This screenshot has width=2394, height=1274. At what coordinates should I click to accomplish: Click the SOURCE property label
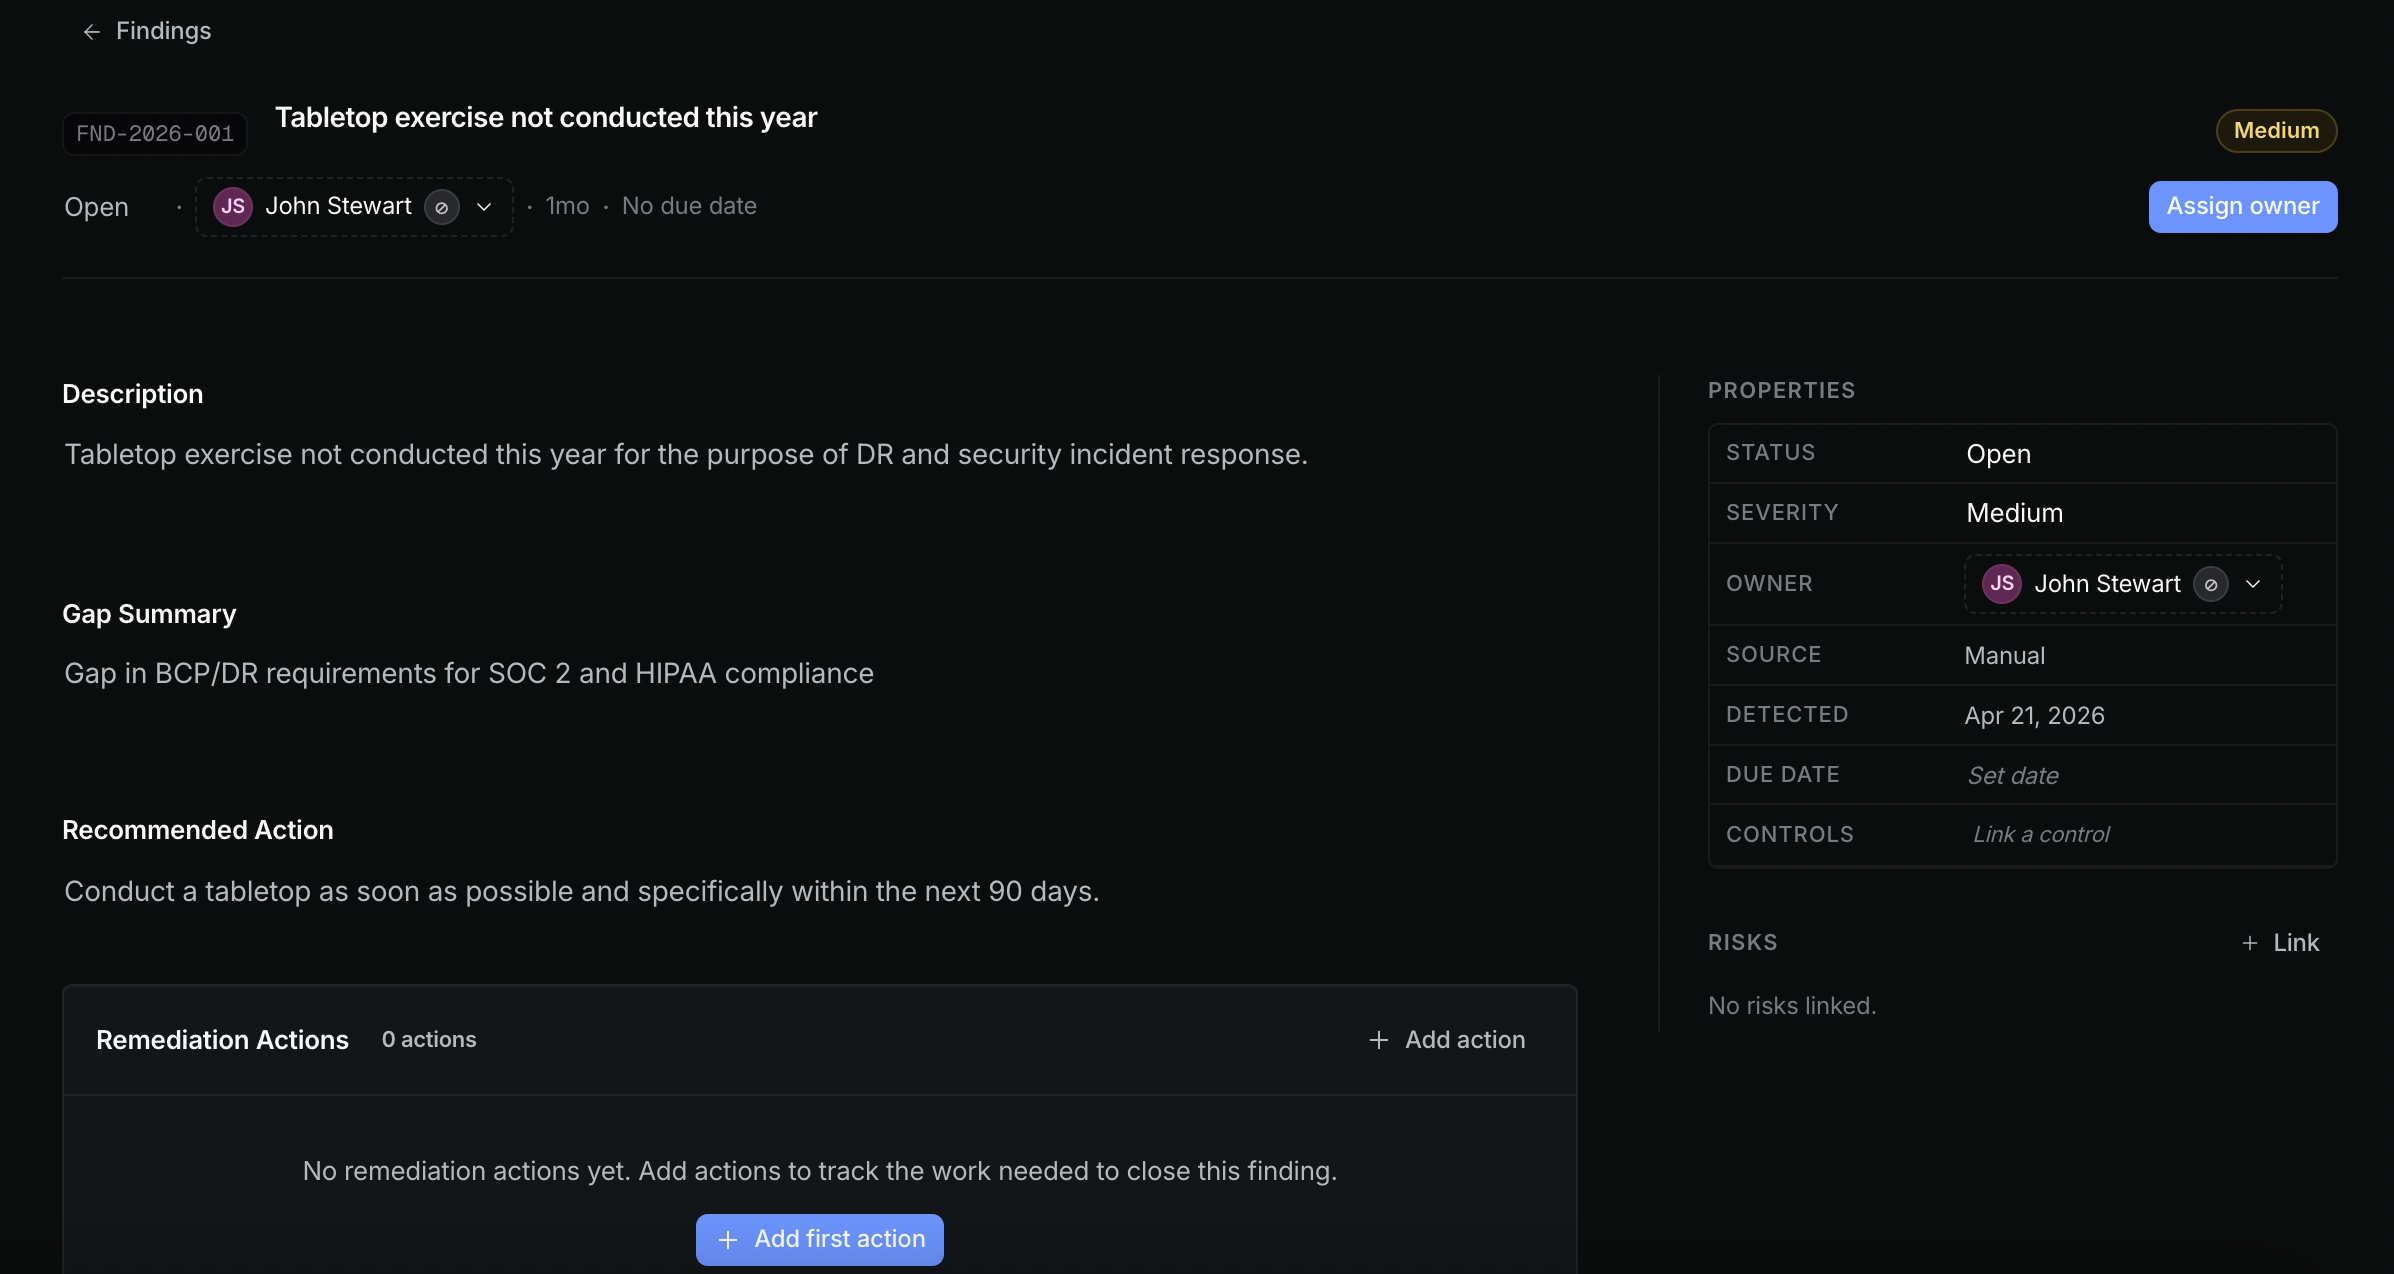[x=1773, y=655]
